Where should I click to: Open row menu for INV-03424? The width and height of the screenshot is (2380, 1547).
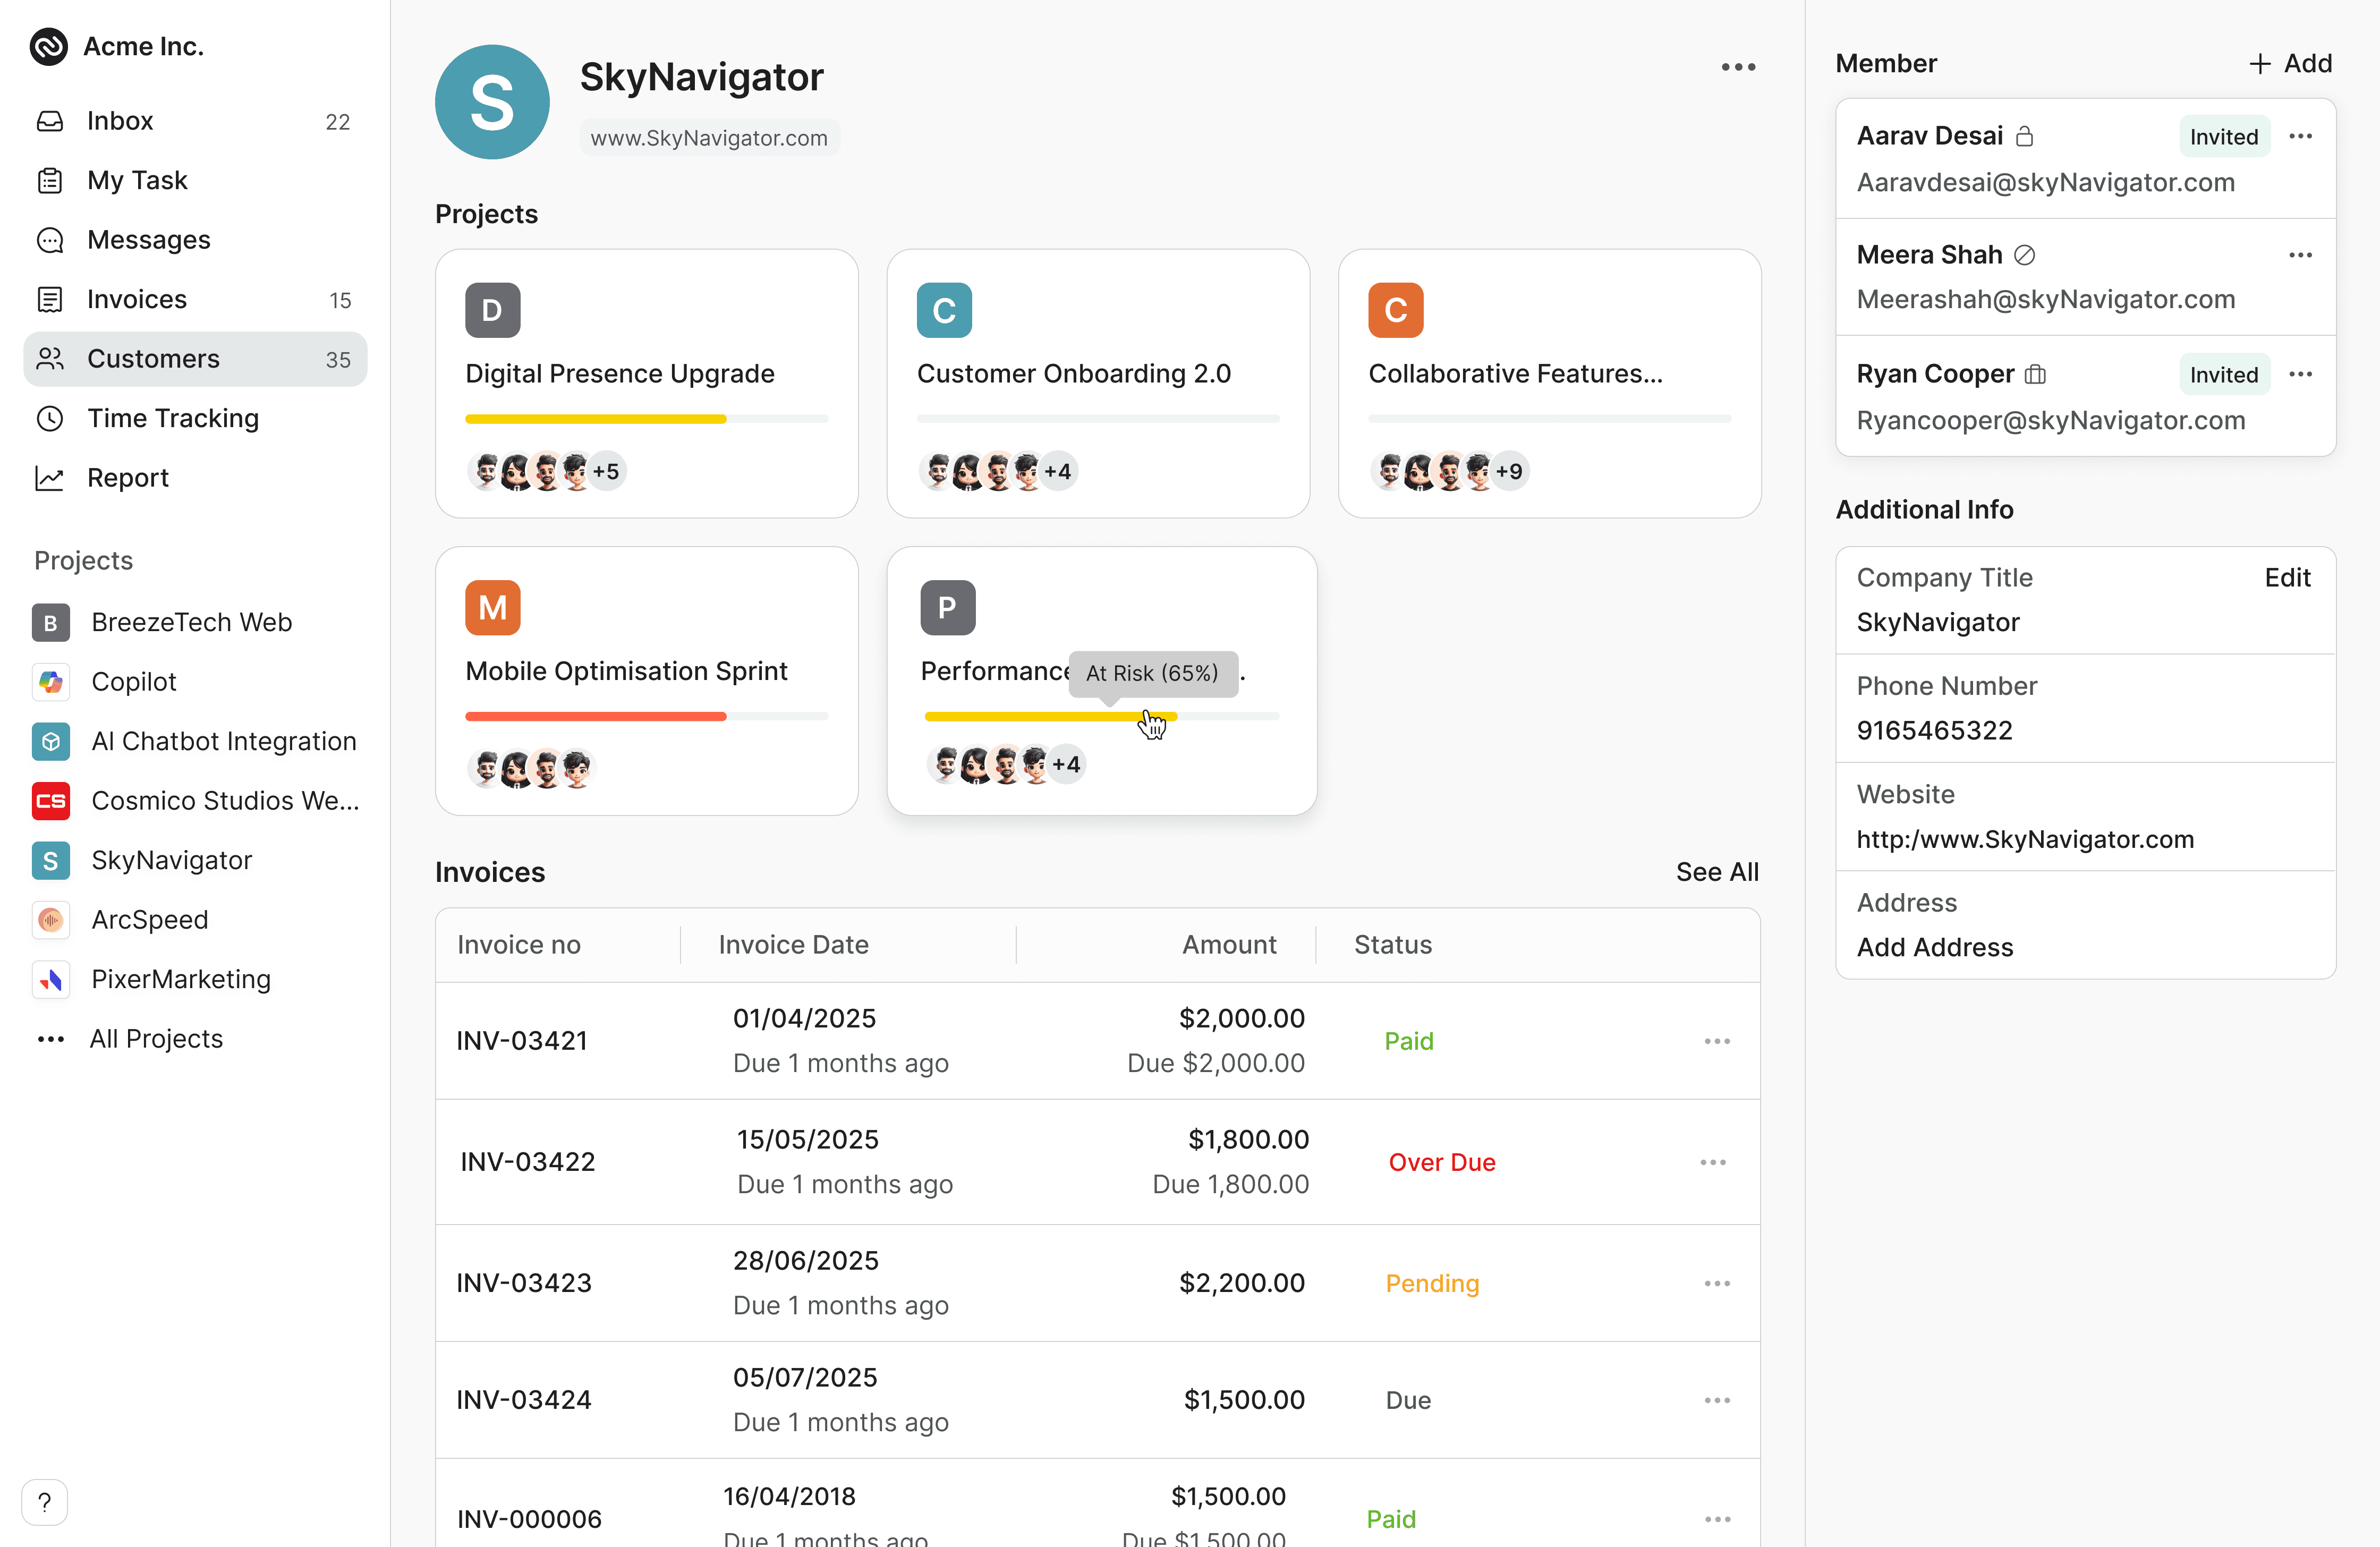coord(1717,1400)
